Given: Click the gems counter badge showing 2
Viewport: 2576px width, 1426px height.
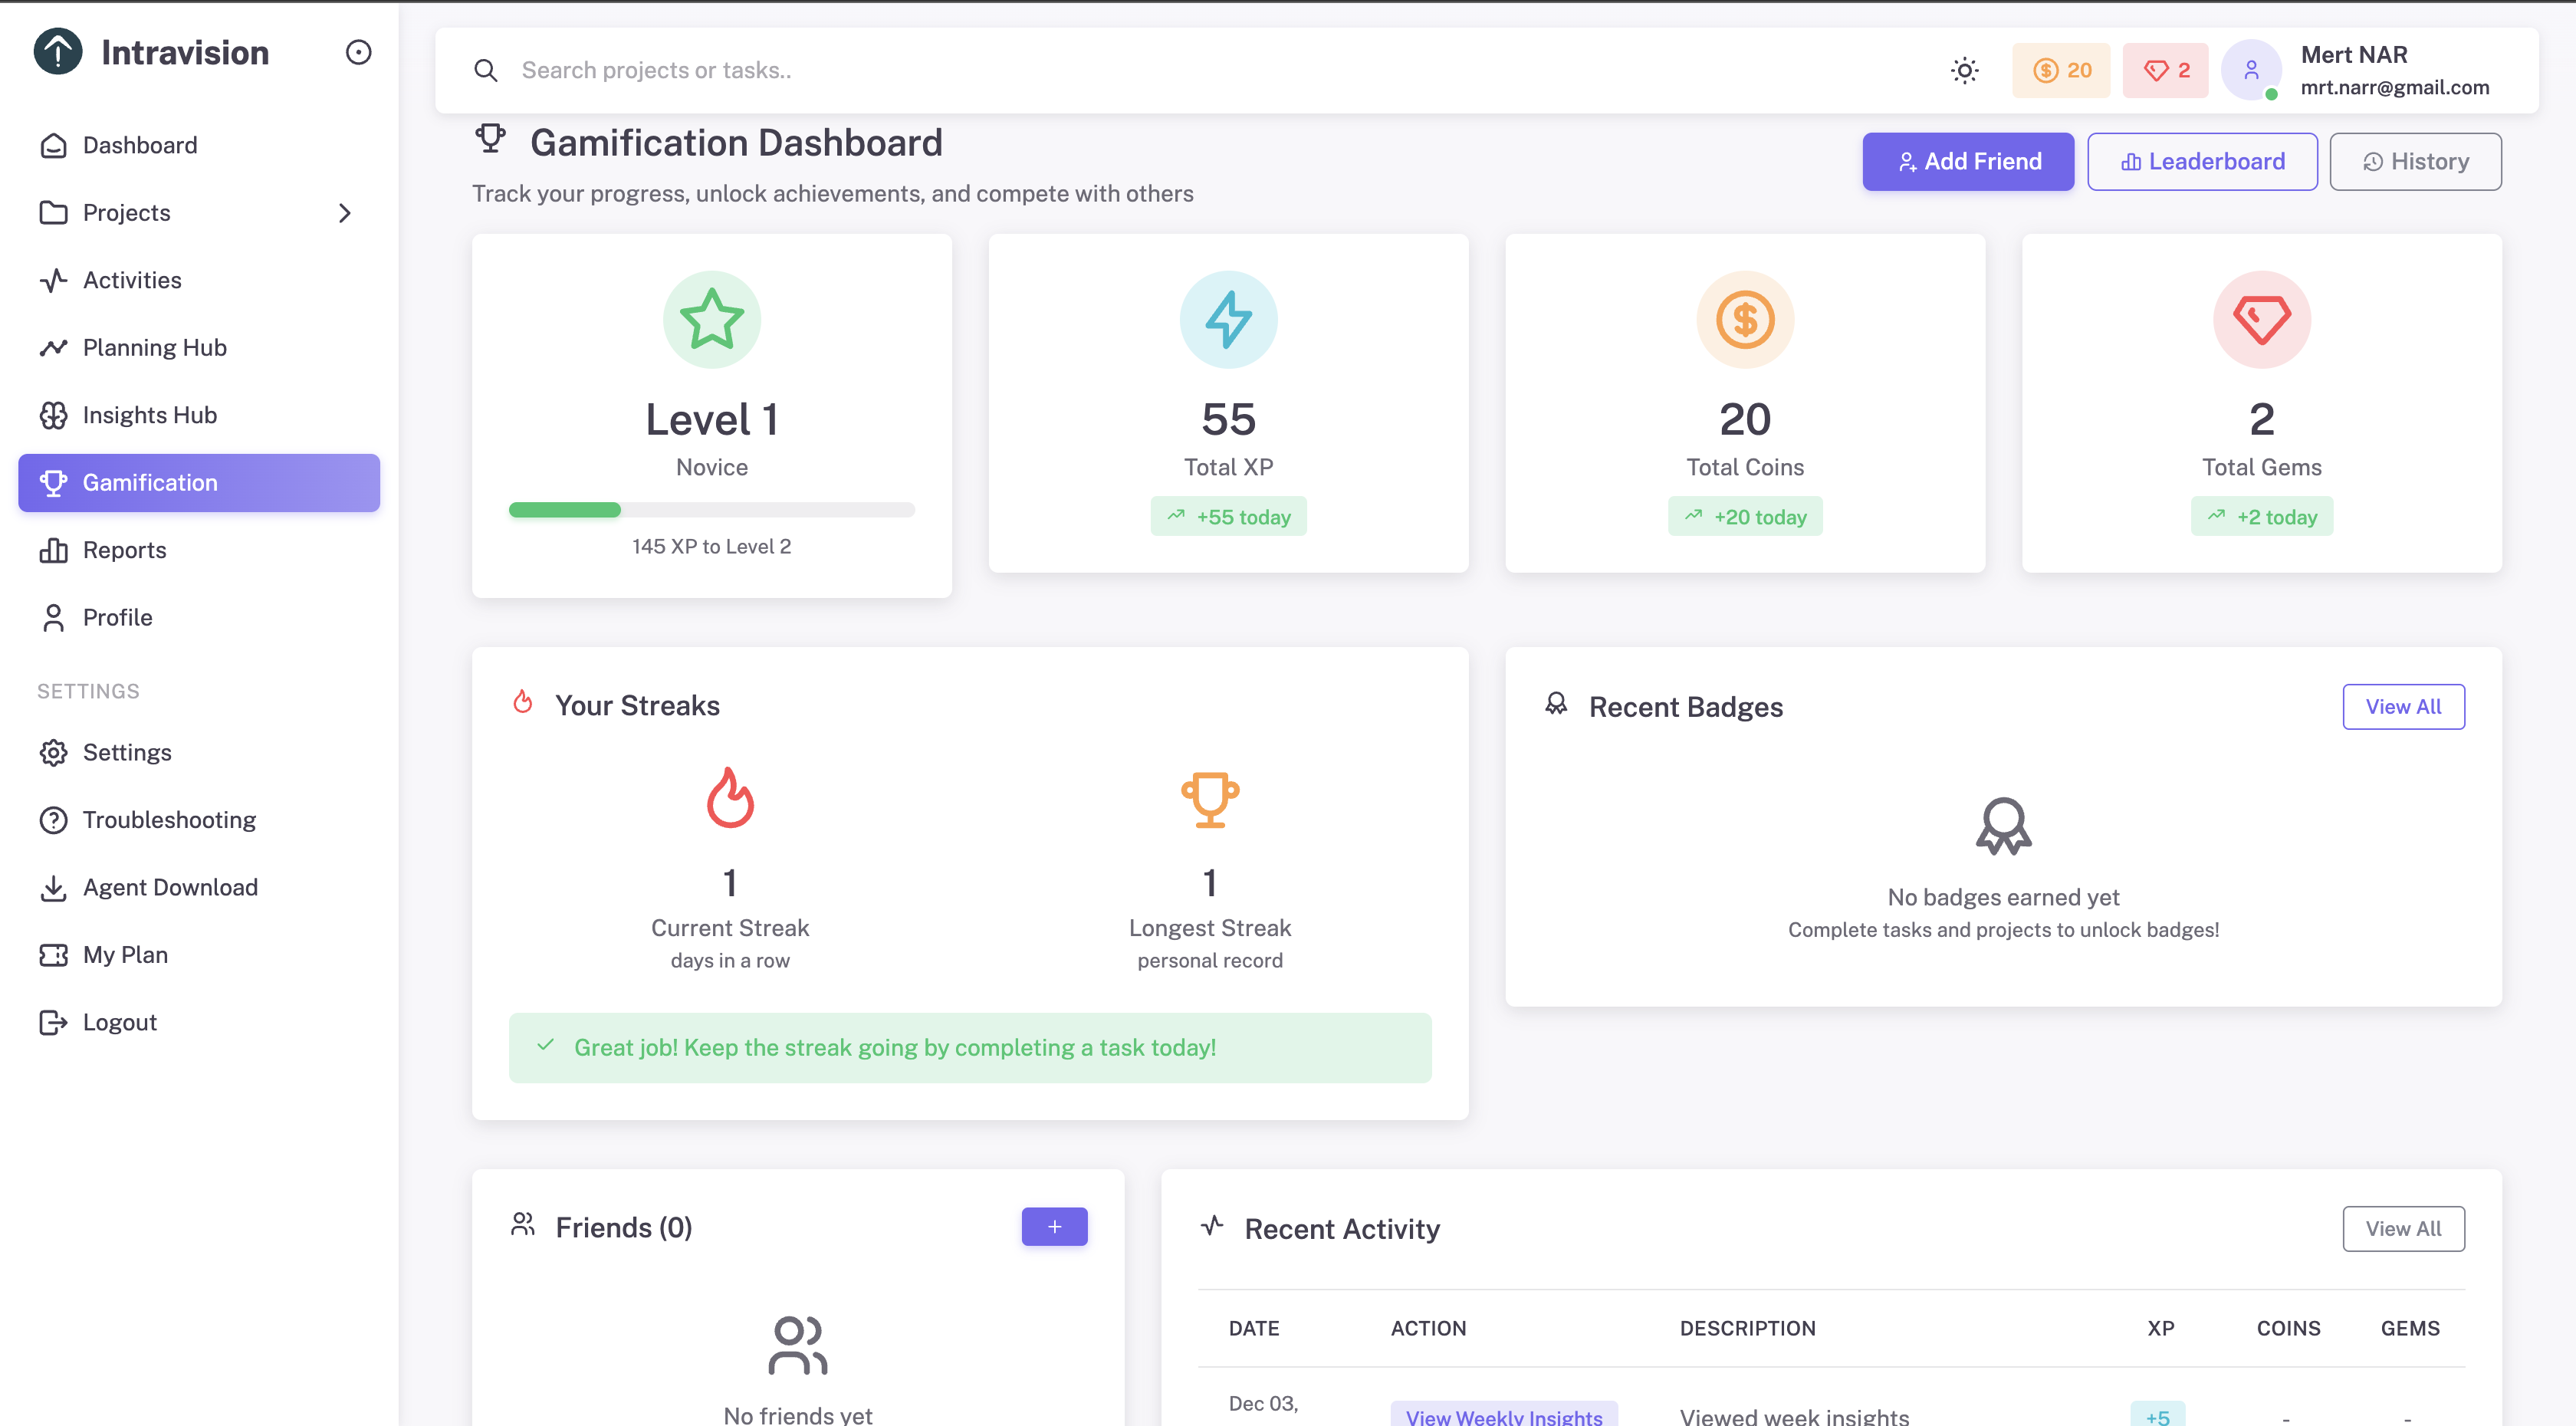Looking at the screenshot, I should pyautogui.click(x=2165, y=70).
